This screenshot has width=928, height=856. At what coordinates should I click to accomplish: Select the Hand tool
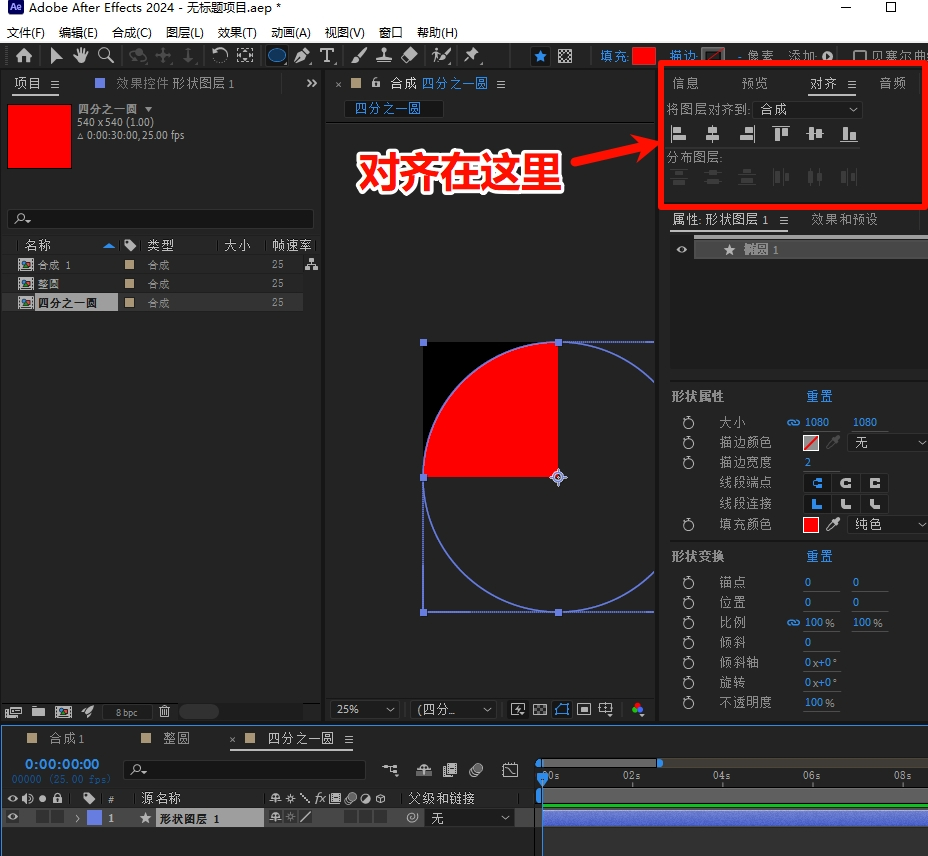[80, 56]
